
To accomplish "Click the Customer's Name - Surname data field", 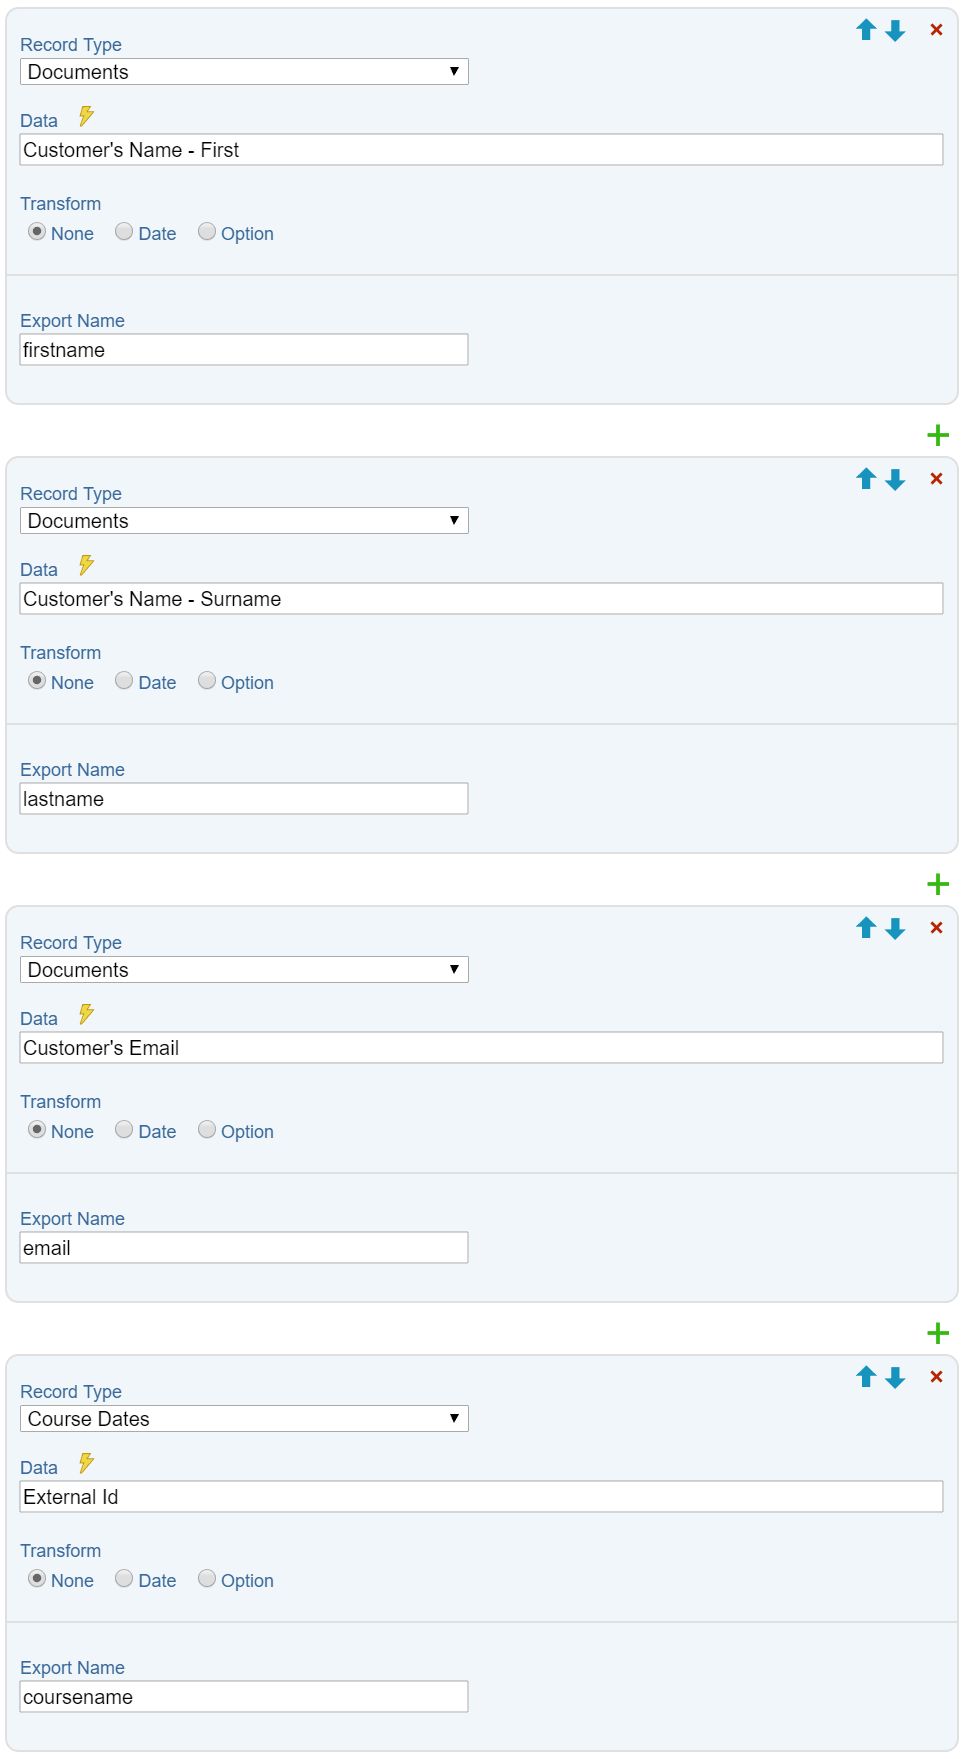I will tap(481, 599).
